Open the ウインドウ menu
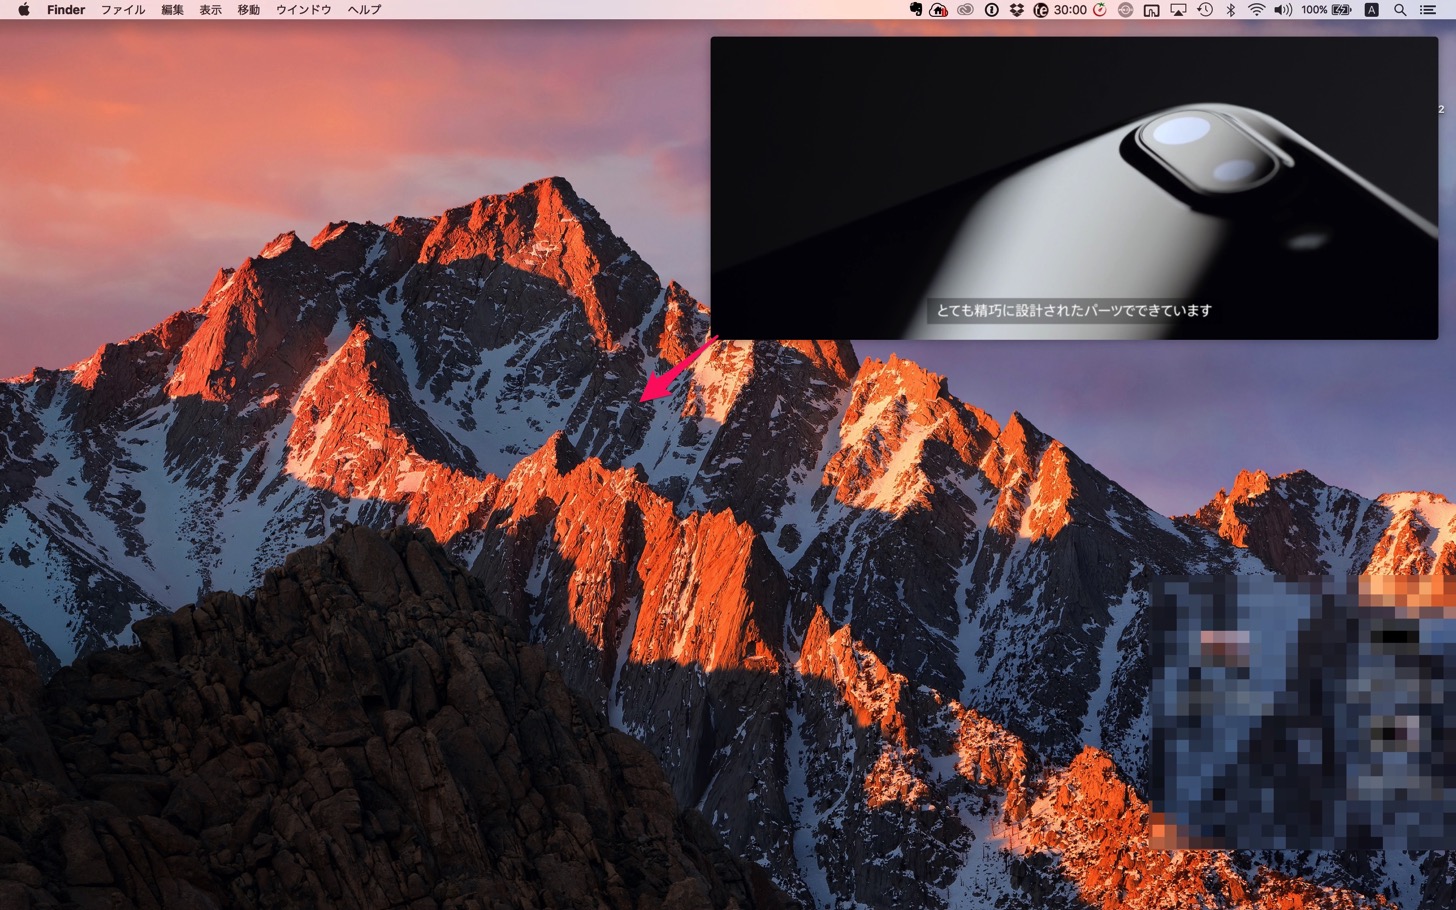The image size is (1456, 910). pos(304,10)
